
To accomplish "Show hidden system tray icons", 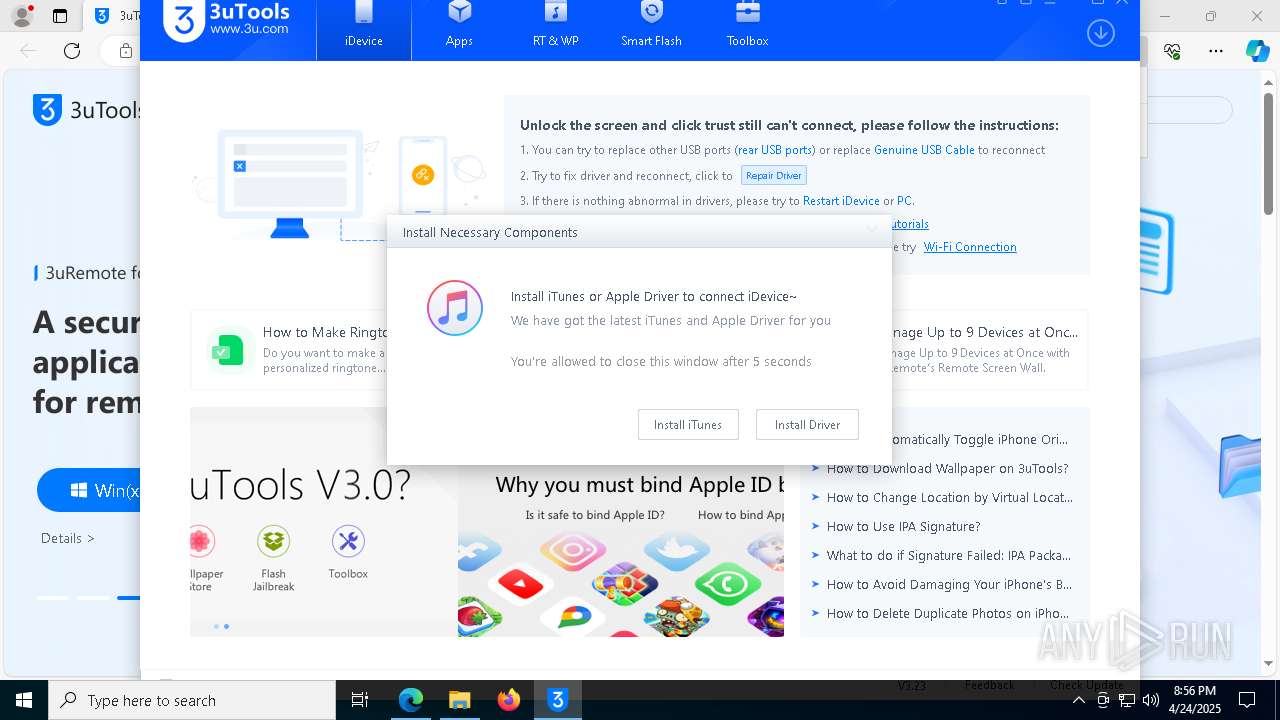I will pos(1078,700).
